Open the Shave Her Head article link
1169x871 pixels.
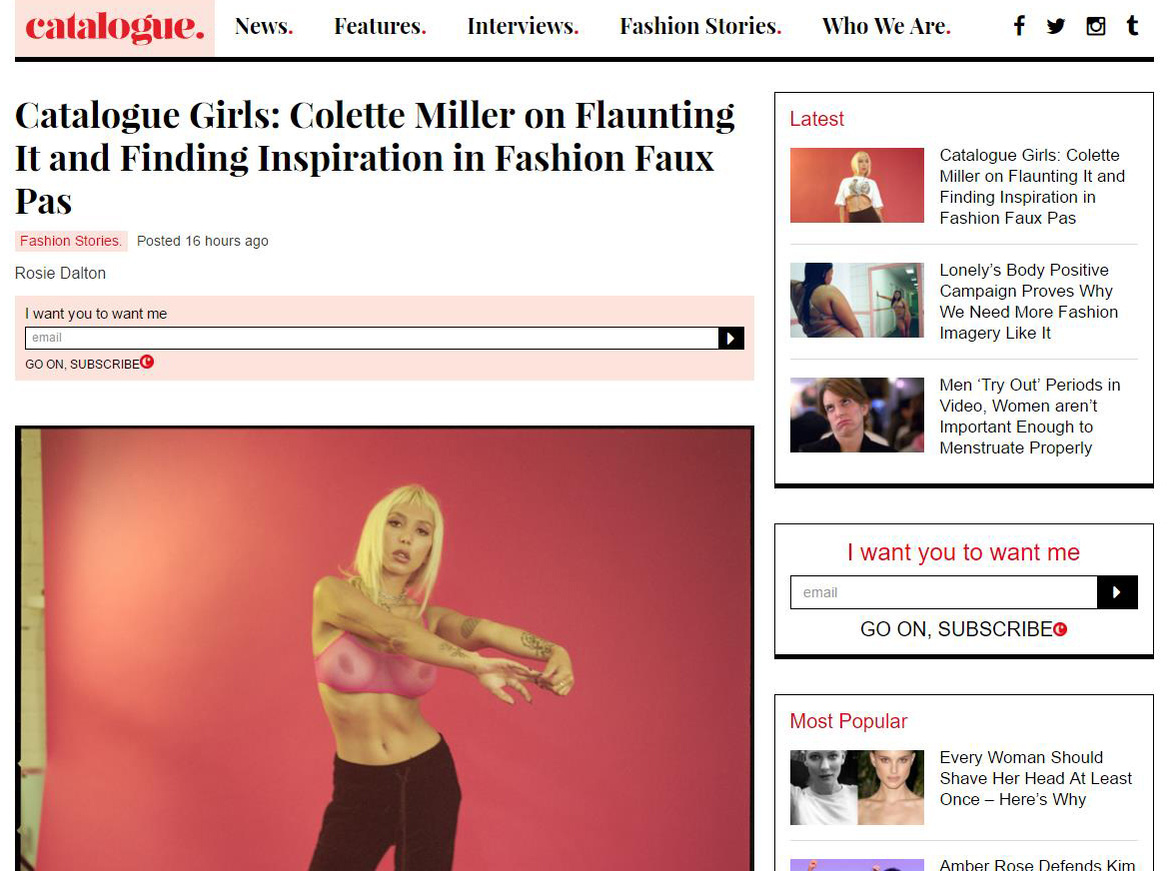pyautogui.click(x=1036, y=779)
